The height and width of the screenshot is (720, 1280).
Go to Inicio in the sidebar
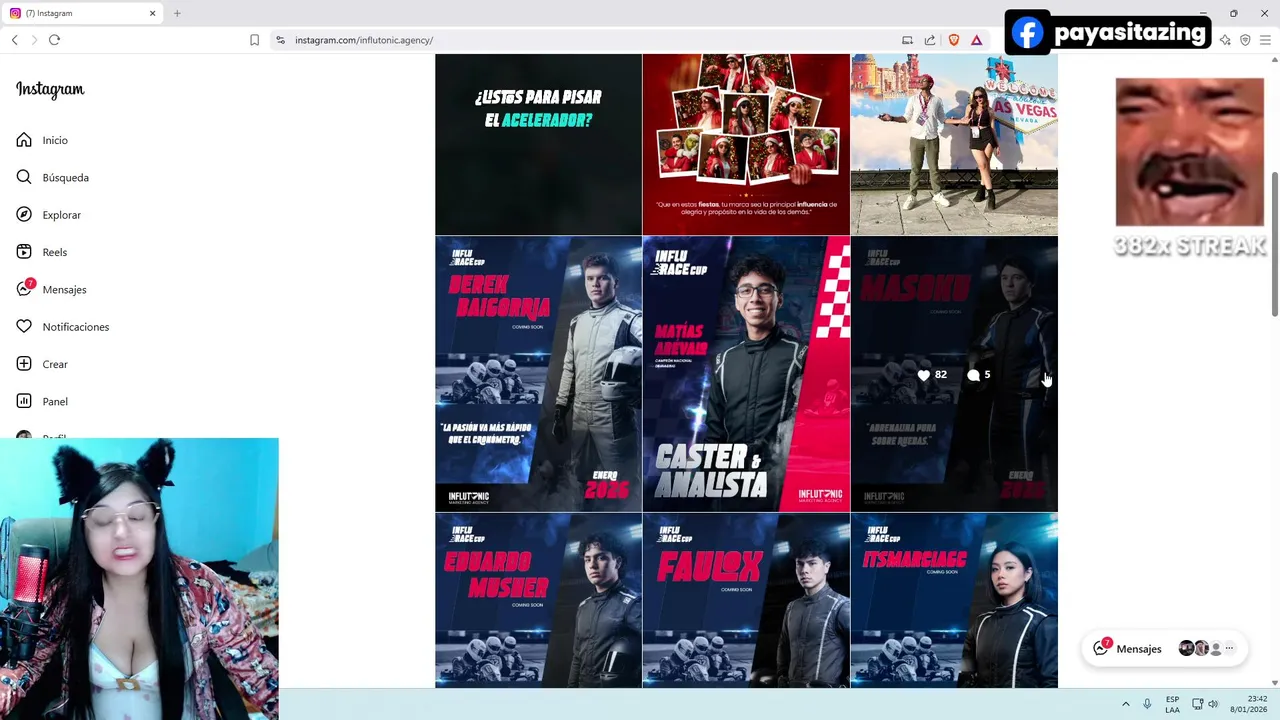pyautogui.click(x=55, y=141)
